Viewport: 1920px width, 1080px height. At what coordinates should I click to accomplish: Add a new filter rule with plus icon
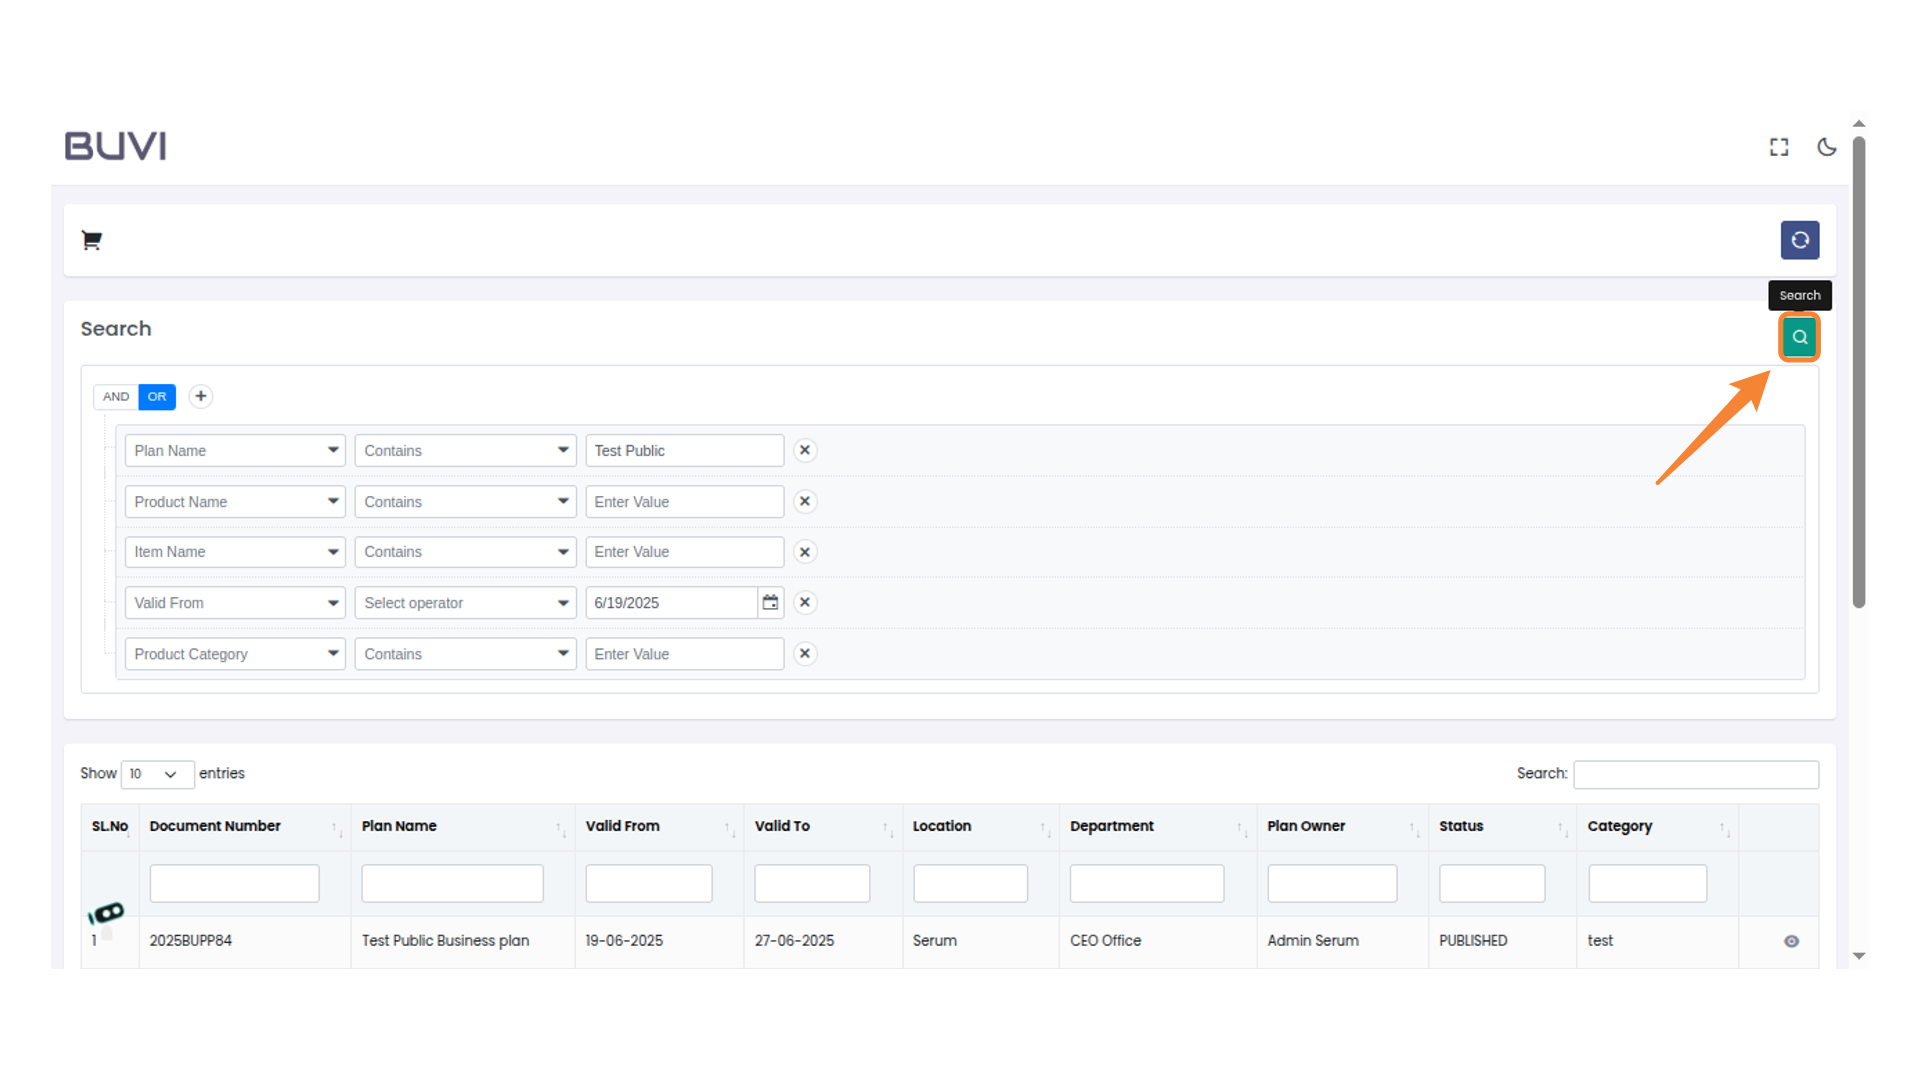pos(201,396)
